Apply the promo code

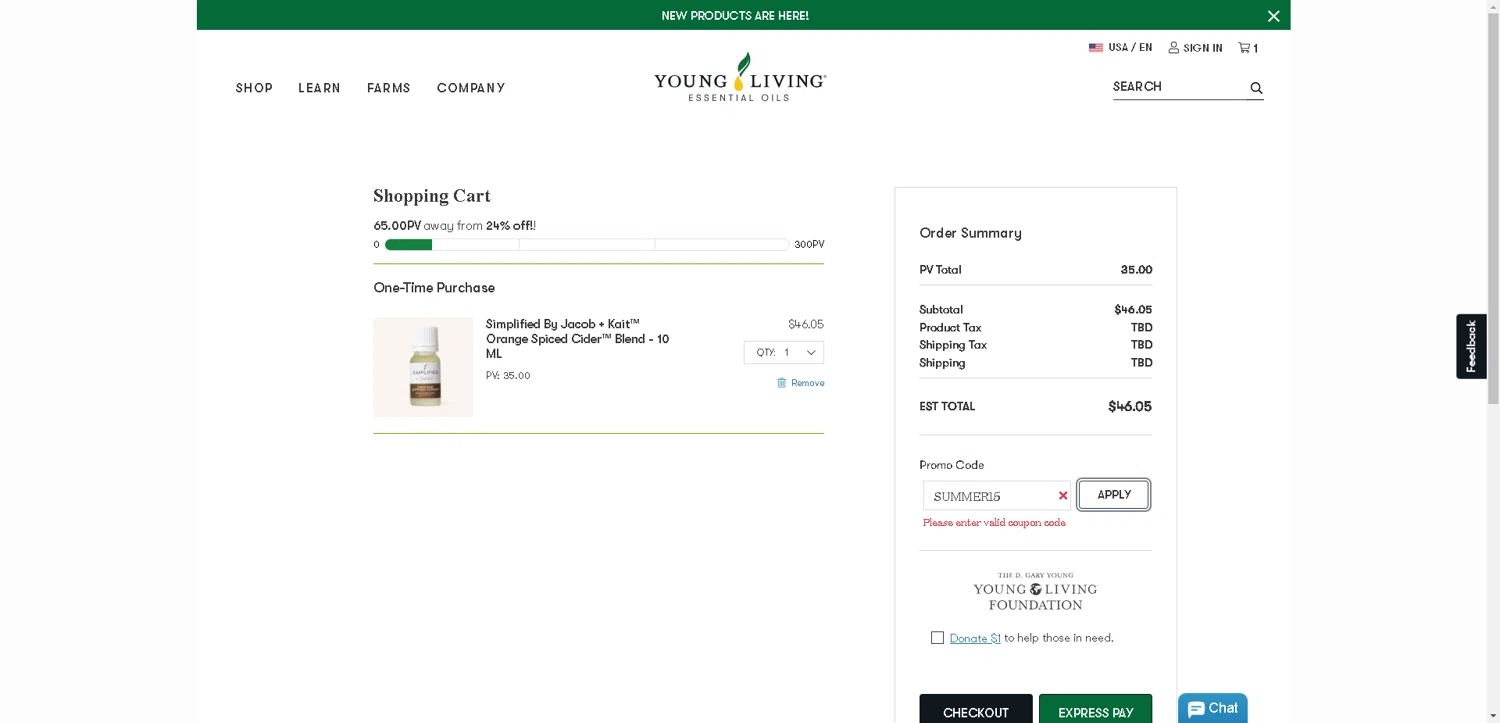(x=1114, y=495)
